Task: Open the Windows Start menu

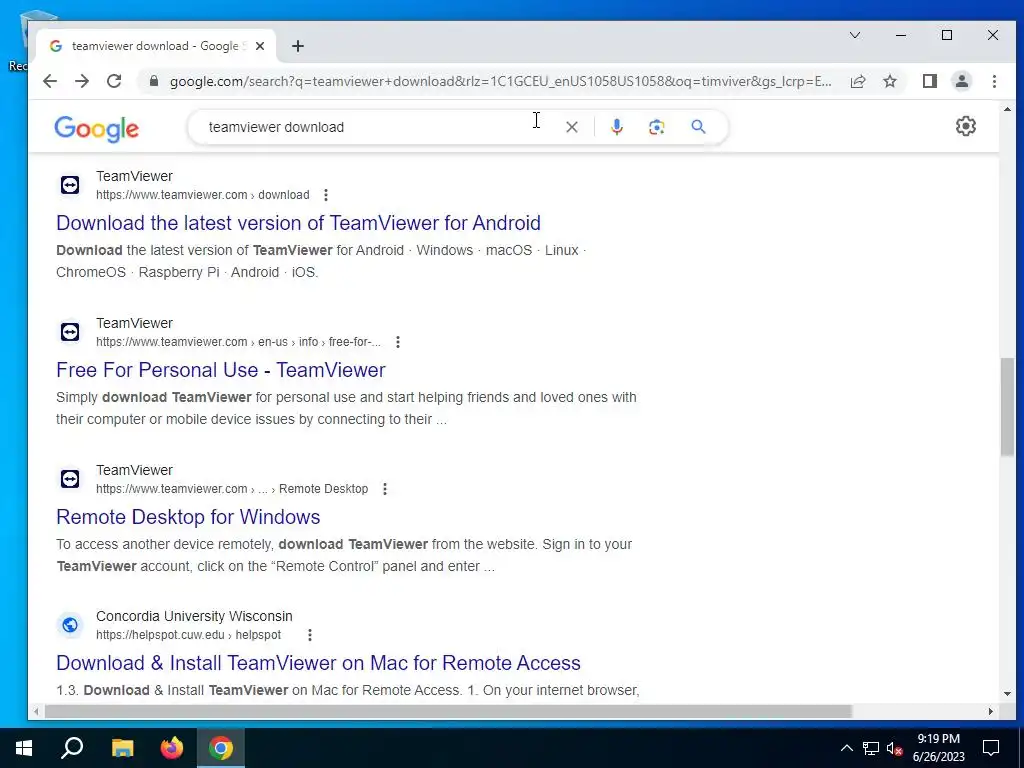Action: [x=24, y=748]
